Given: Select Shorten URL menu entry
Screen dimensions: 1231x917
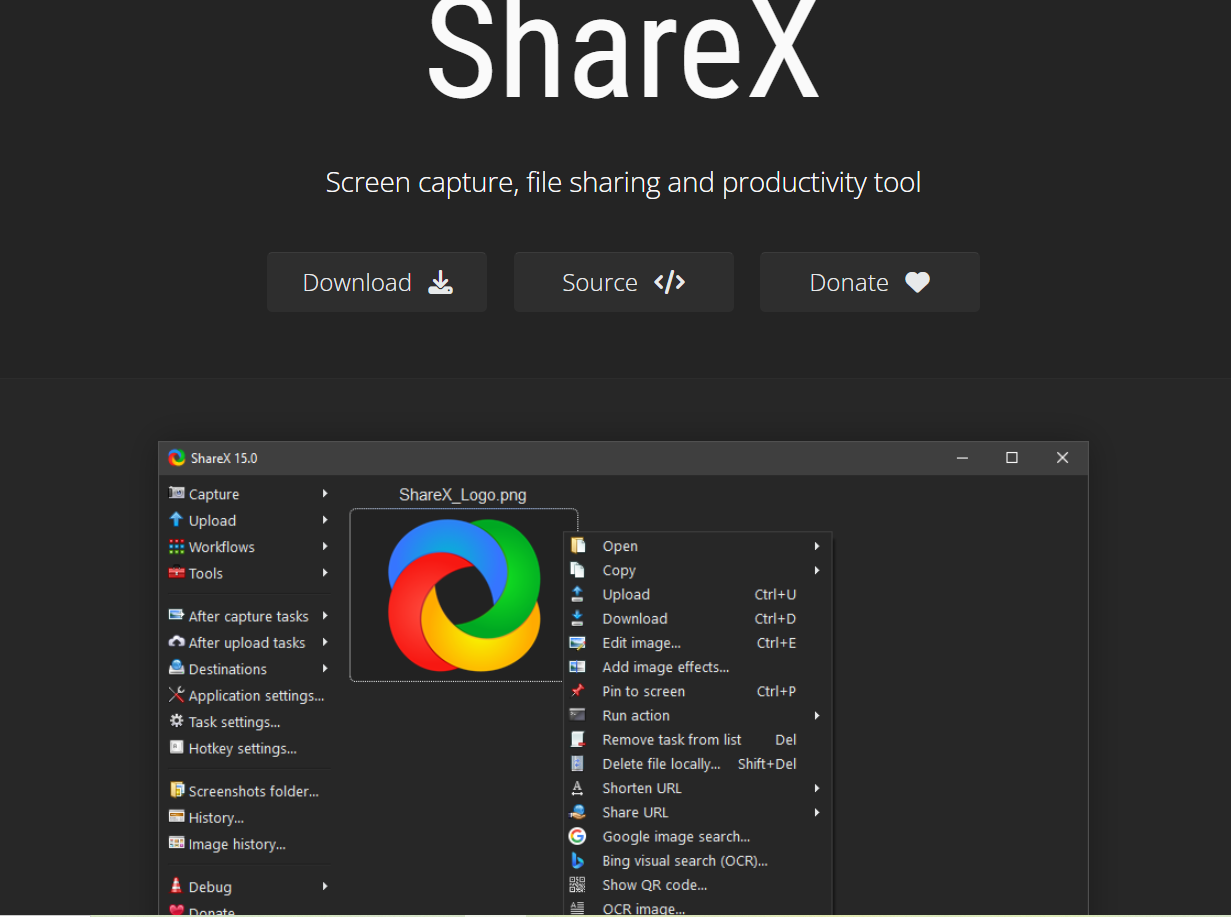Looking at the screenshot, I should click(698, 788).
